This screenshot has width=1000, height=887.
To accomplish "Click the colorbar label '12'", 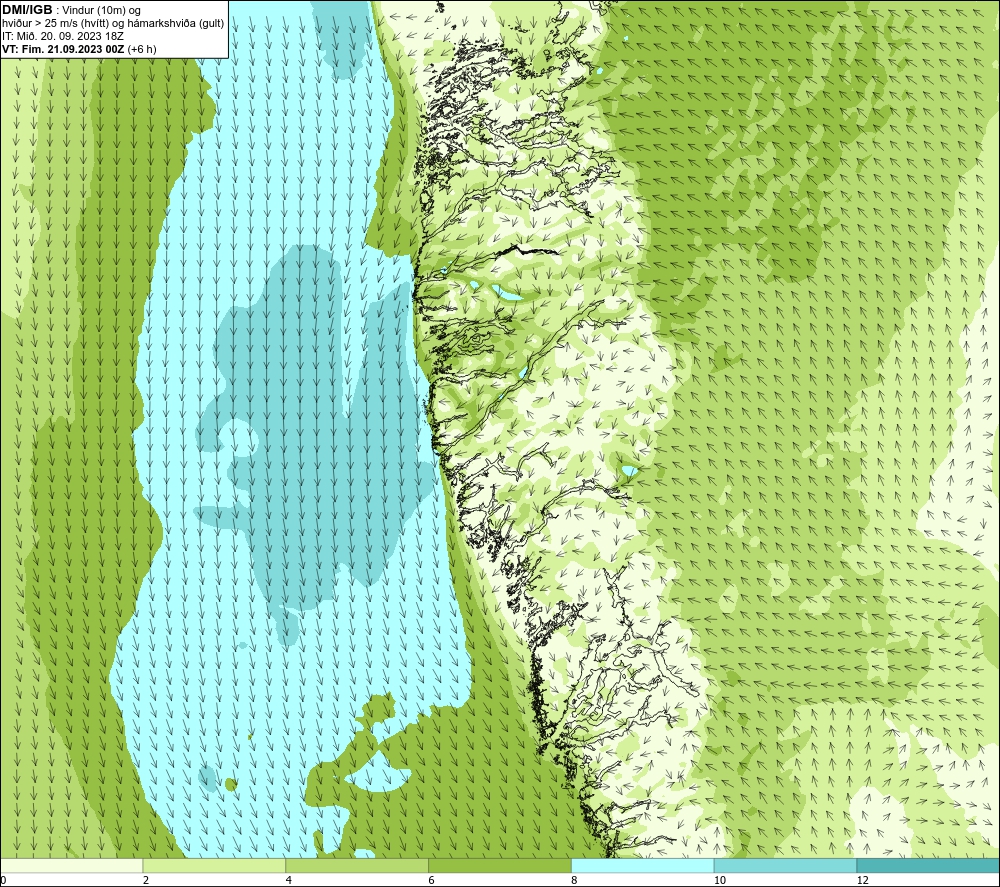I will pos(863,880).
